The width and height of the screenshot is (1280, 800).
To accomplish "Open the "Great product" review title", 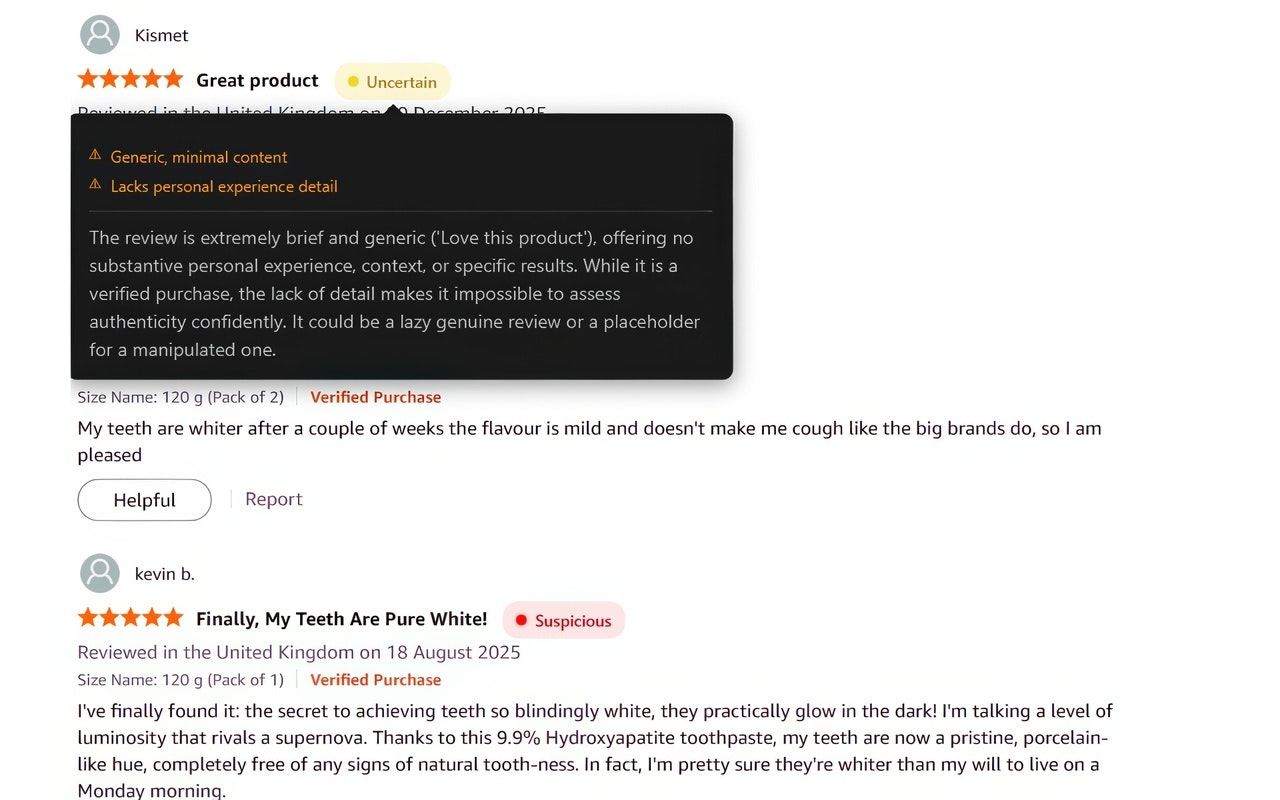I will click(x=257, y=80).
